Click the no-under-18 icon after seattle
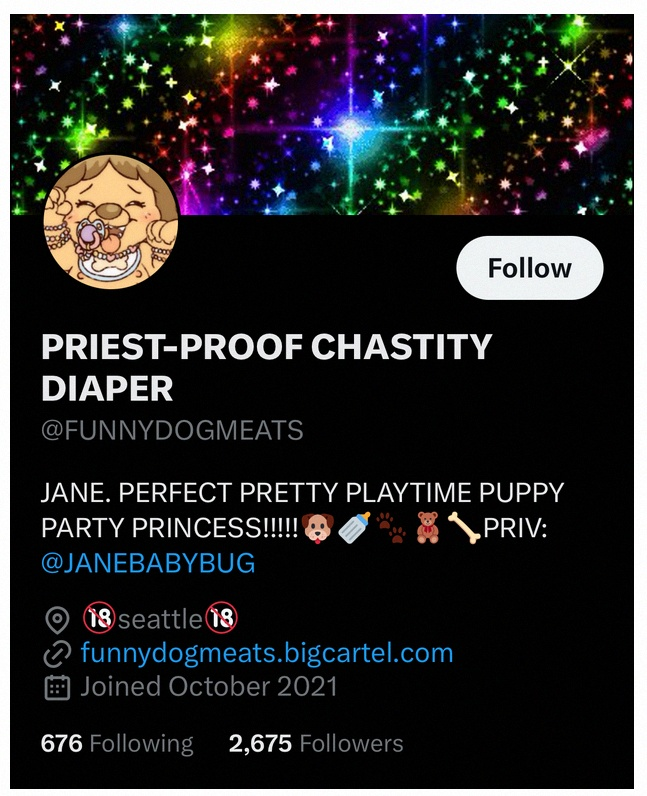 coord(221,617)
